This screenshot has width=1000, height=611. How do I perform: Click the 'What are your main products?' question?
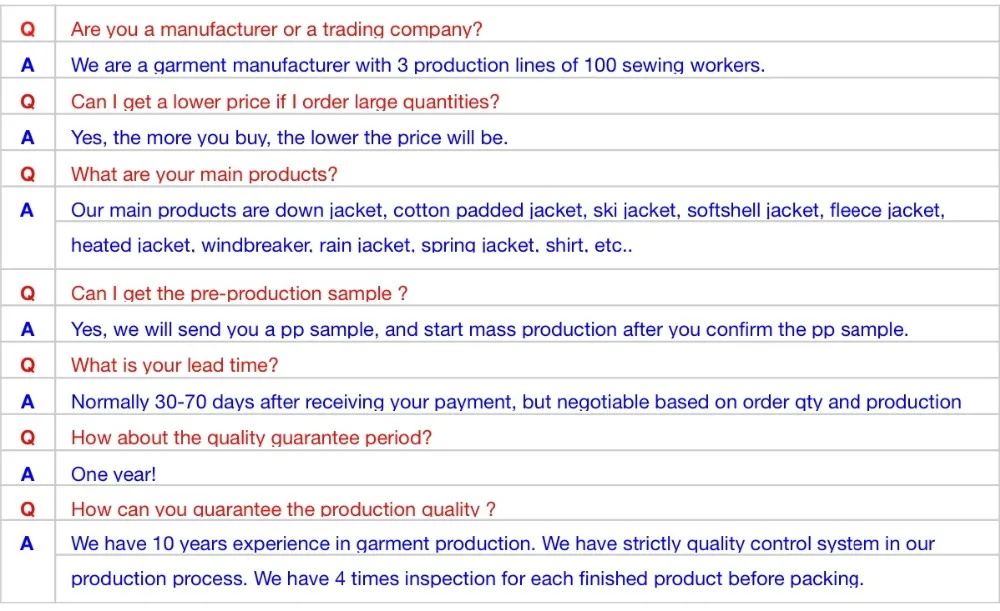tap(204, 174)
